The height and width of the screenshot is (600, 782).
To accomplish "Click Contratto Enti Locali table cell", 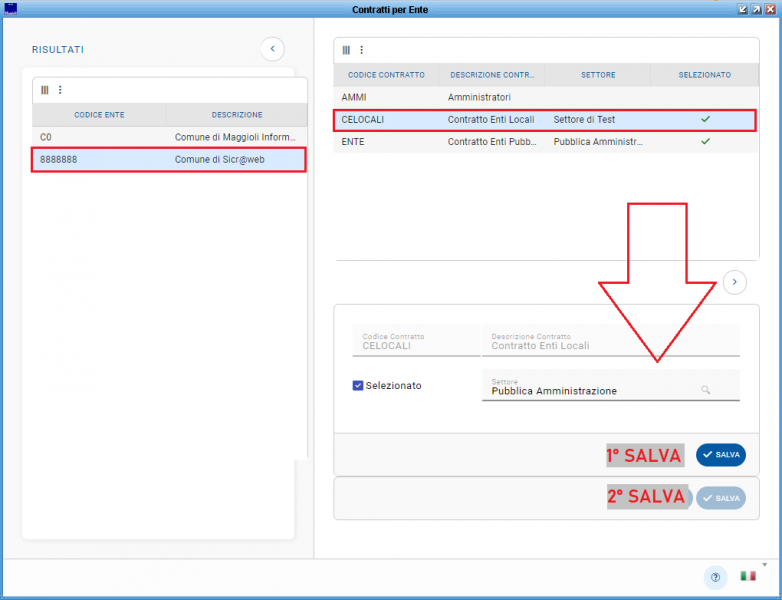I will pyautogui.click(x=491, y=120).
